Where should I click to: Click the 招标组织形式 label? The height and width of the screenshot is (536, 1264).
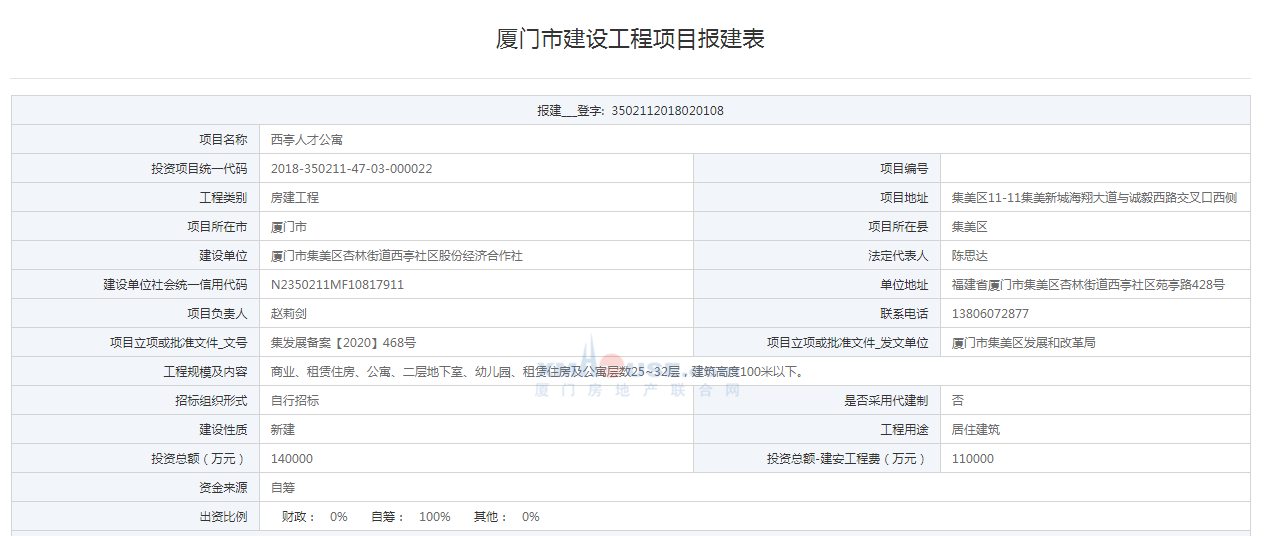click(x=211, y=401)
